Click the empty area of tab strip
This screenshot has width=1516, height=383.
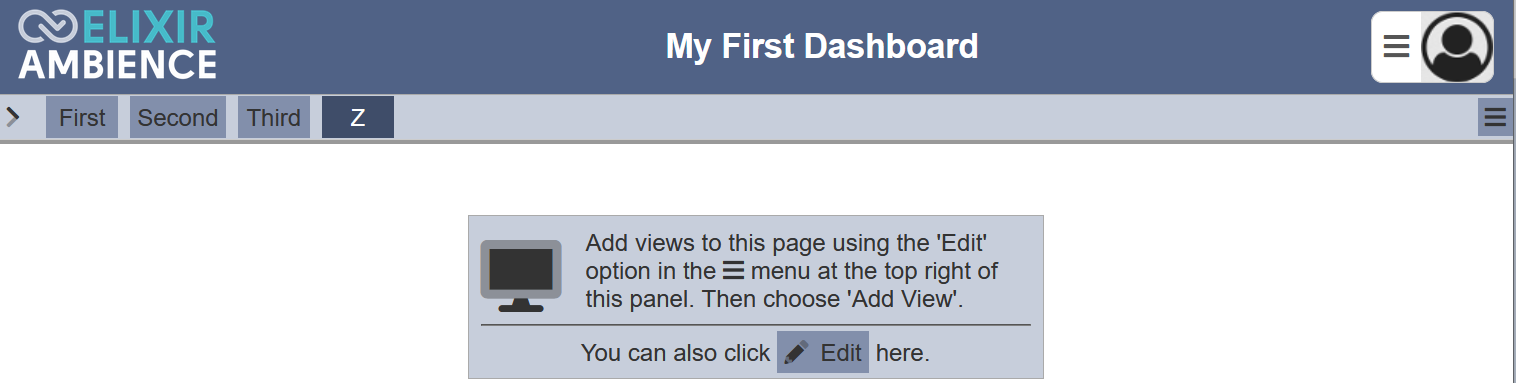935,117
